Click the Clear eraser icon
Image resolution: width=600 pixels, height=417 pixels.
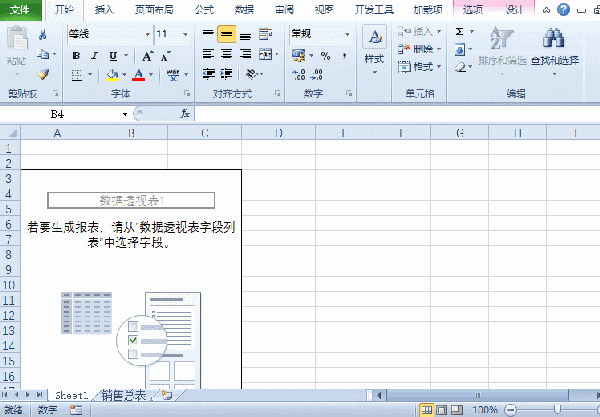[460, 67]
